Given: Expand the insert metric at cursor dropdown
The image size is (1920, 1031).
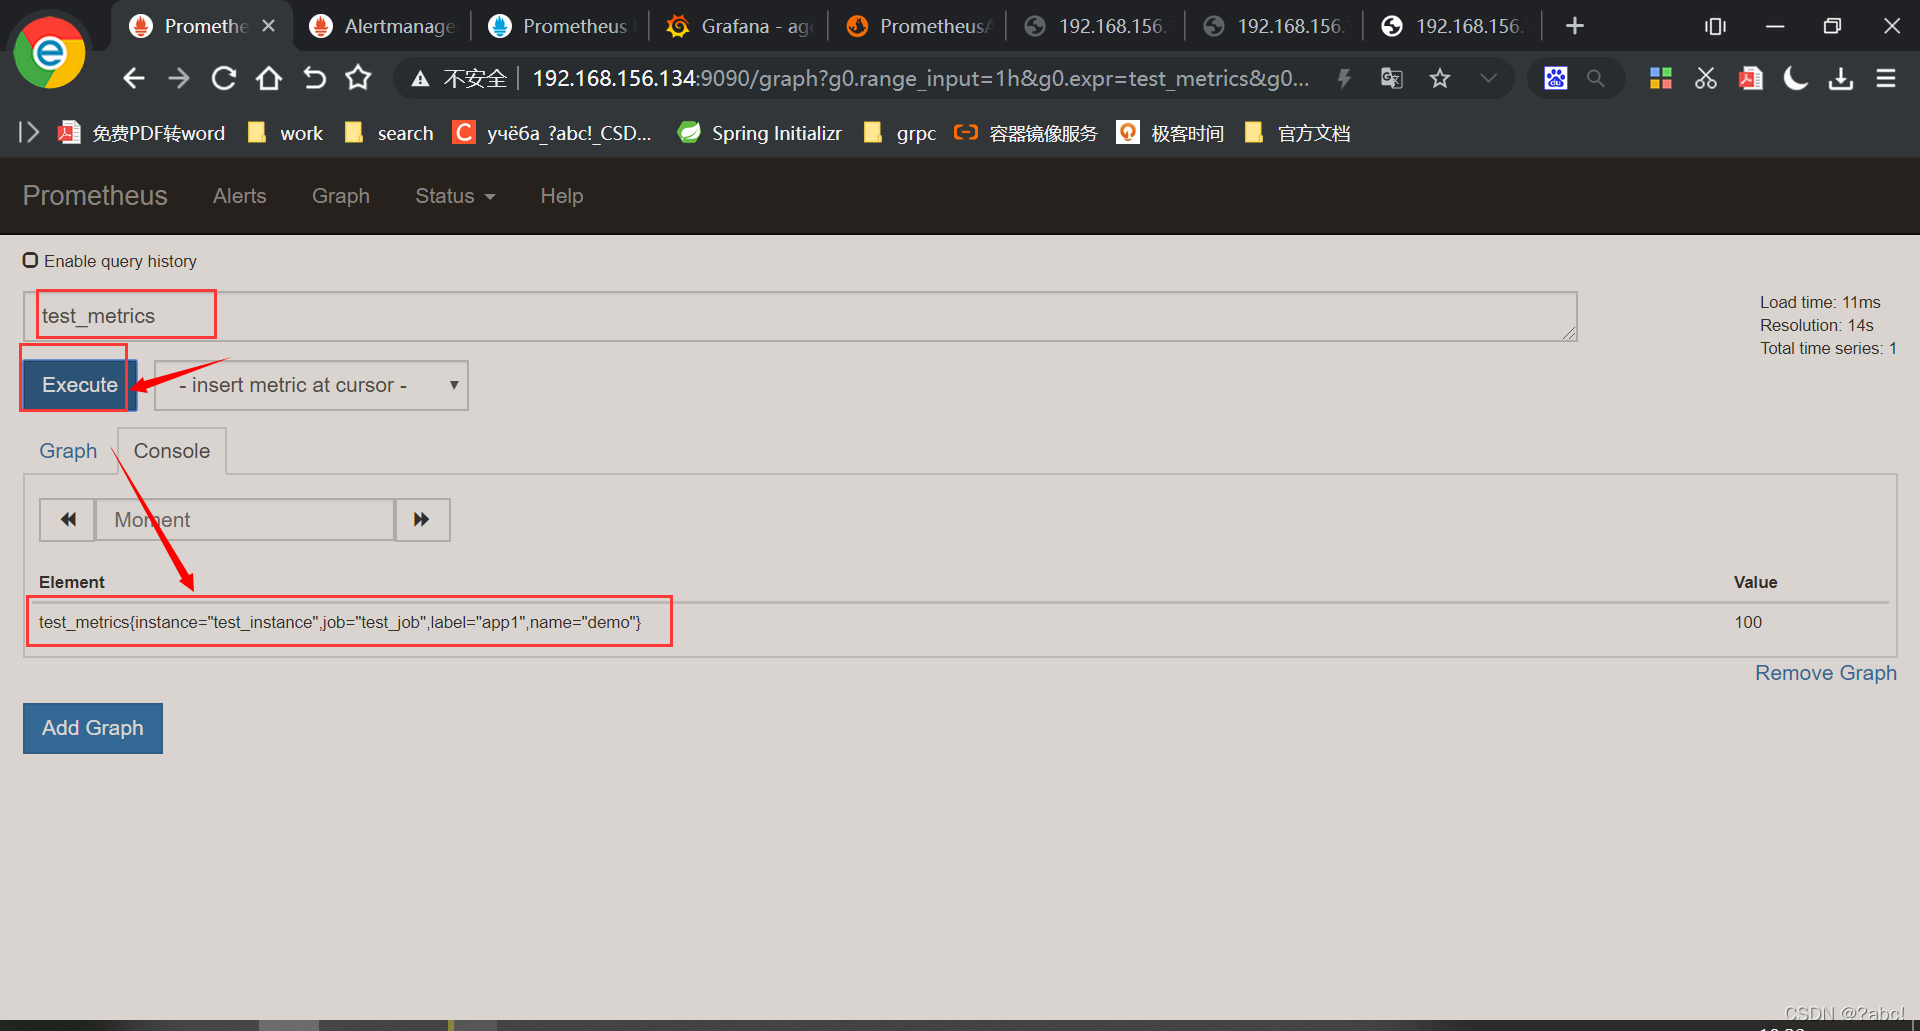Looking at the screenshot, I should click(x=311, y=385).
